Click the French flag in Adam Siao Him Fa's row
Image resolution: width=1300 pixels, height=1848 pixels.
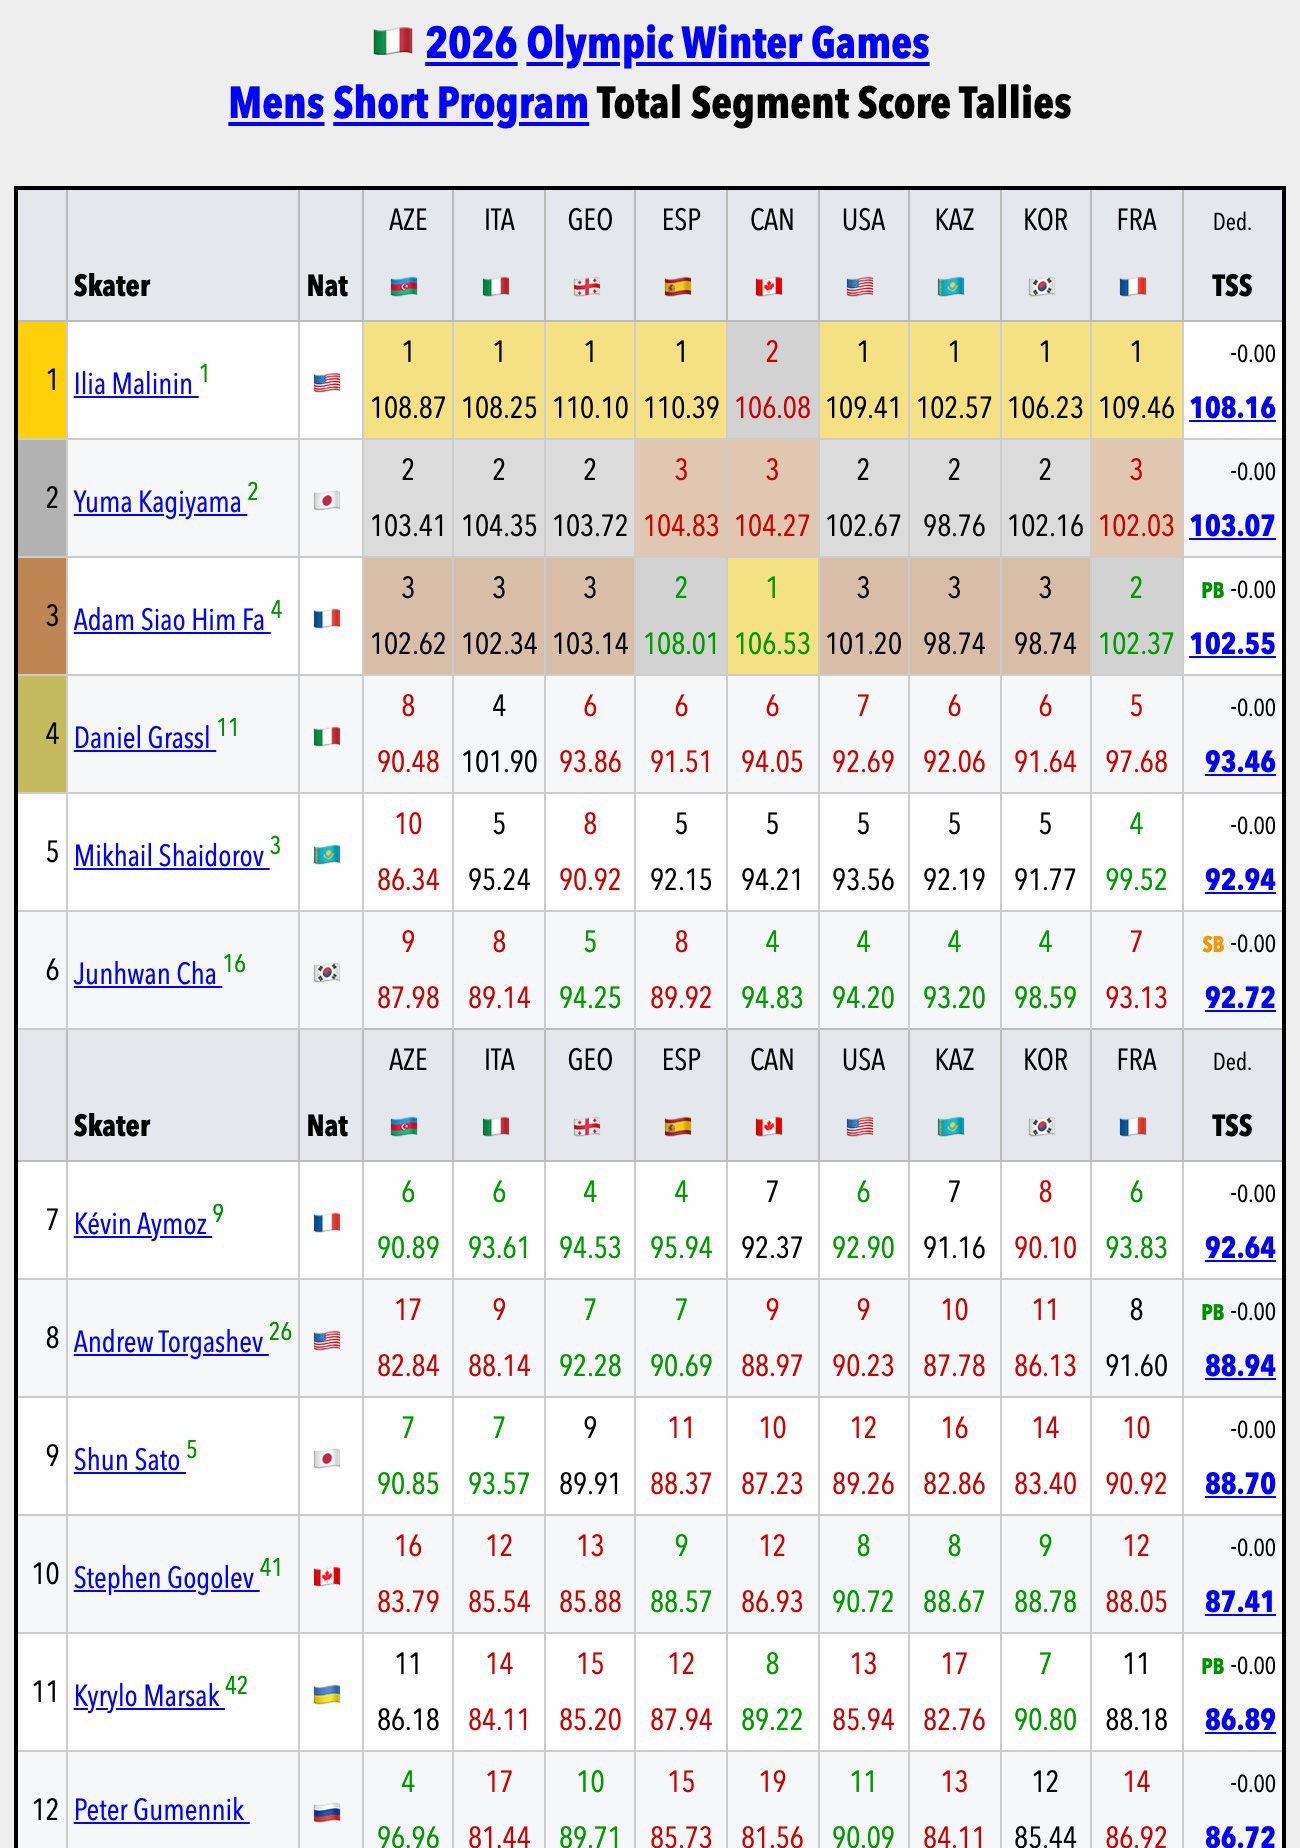(x=327, y=618)
